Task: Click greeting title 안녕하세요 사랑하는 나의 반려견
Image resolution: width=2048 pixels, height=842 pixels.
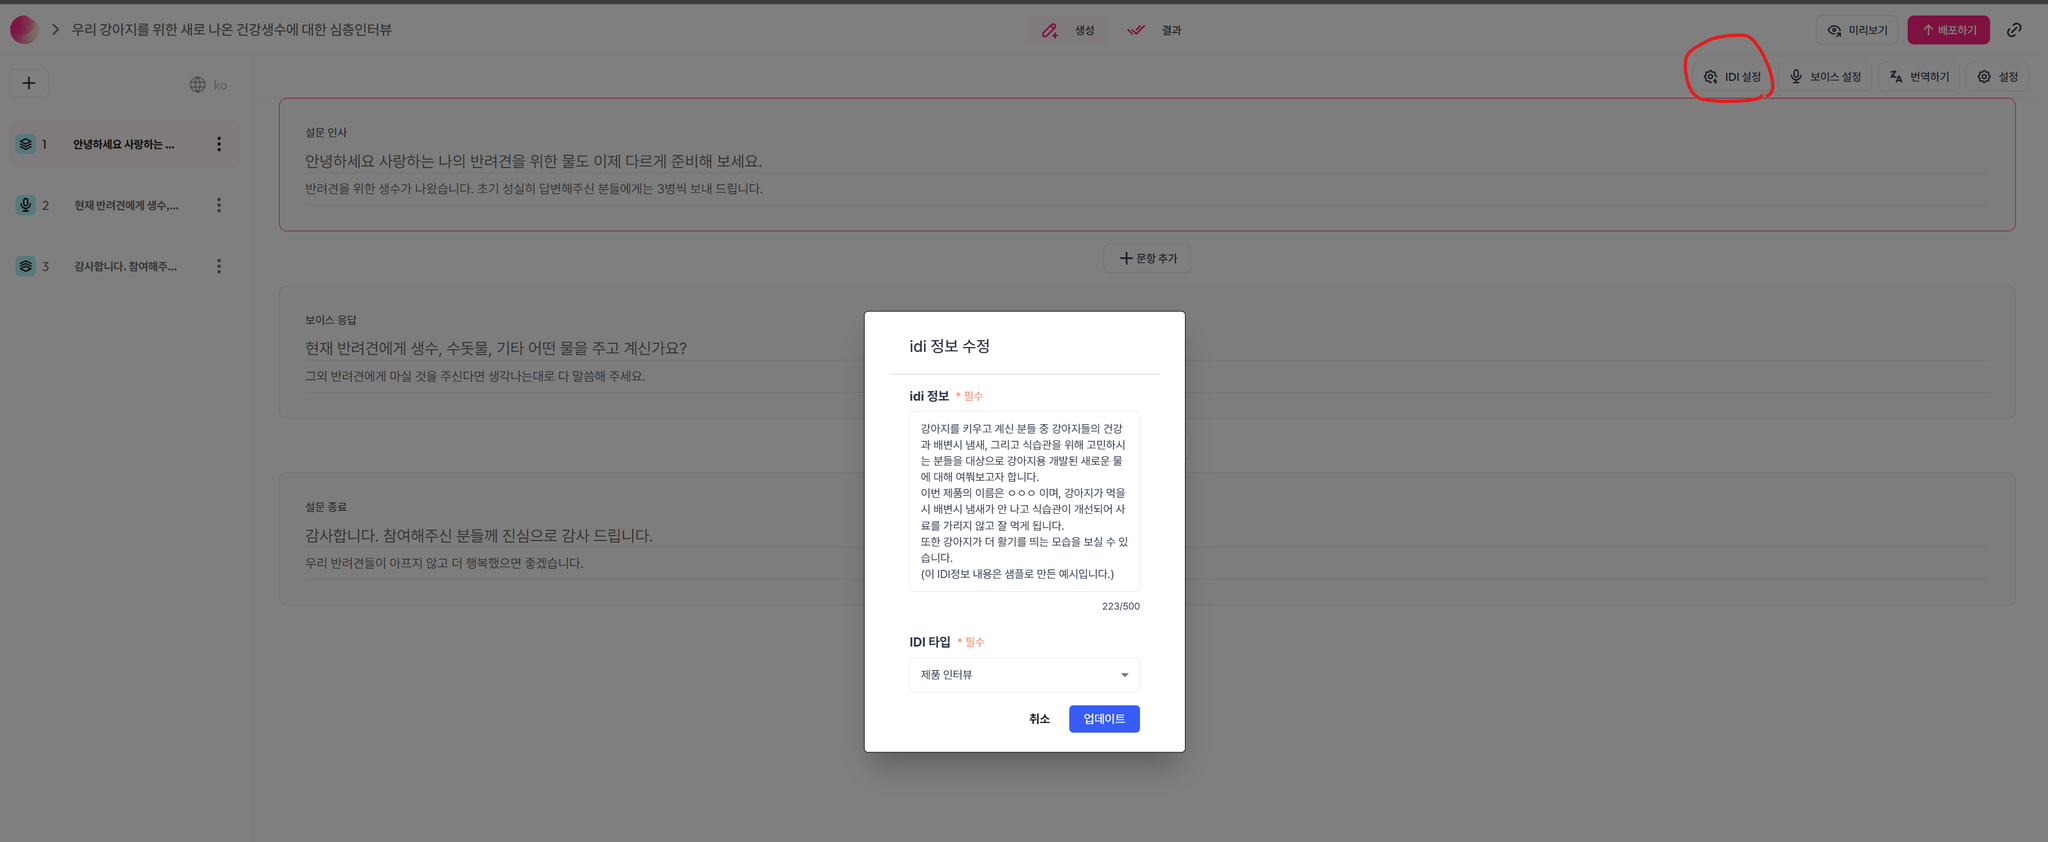Action: coord(533,161)
